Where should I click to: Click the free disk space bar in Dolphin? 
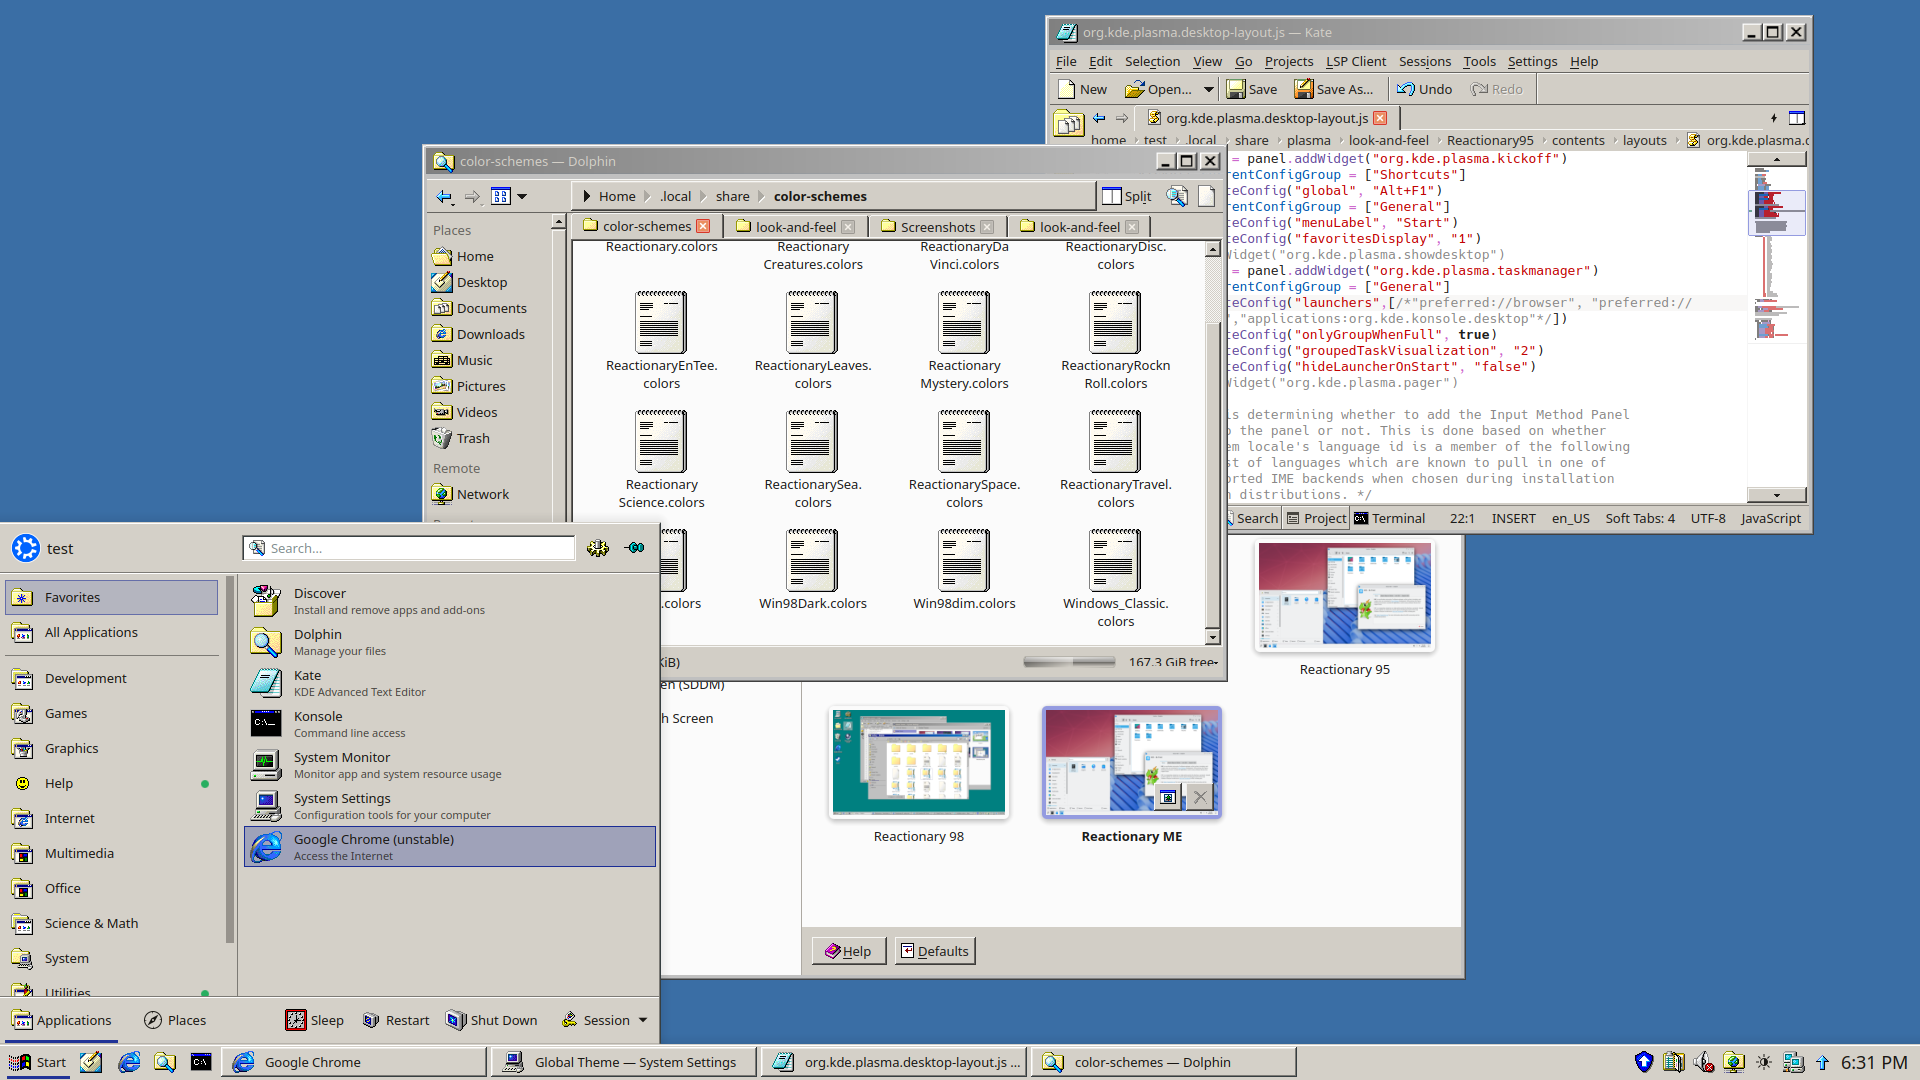[1069, 662]
